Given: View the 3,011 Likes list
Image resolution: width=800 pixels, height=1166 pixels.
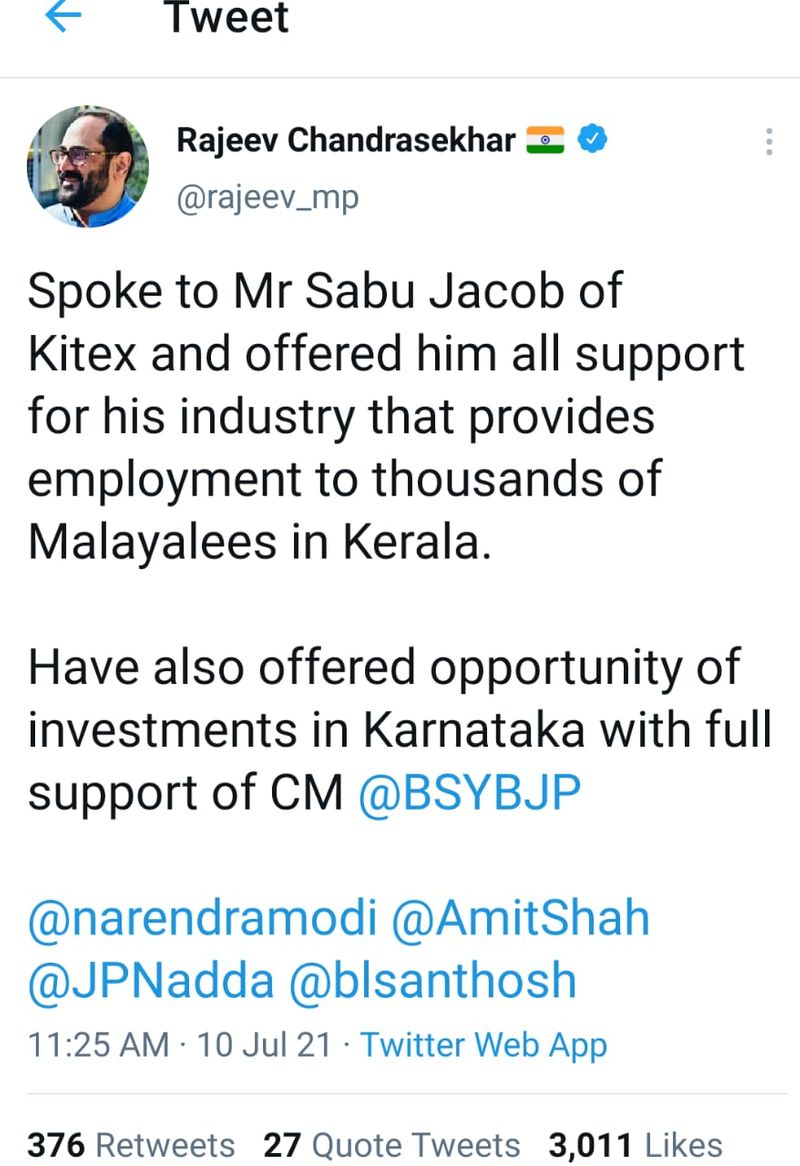Looking at the screenshot, I should pos(635,1145).
